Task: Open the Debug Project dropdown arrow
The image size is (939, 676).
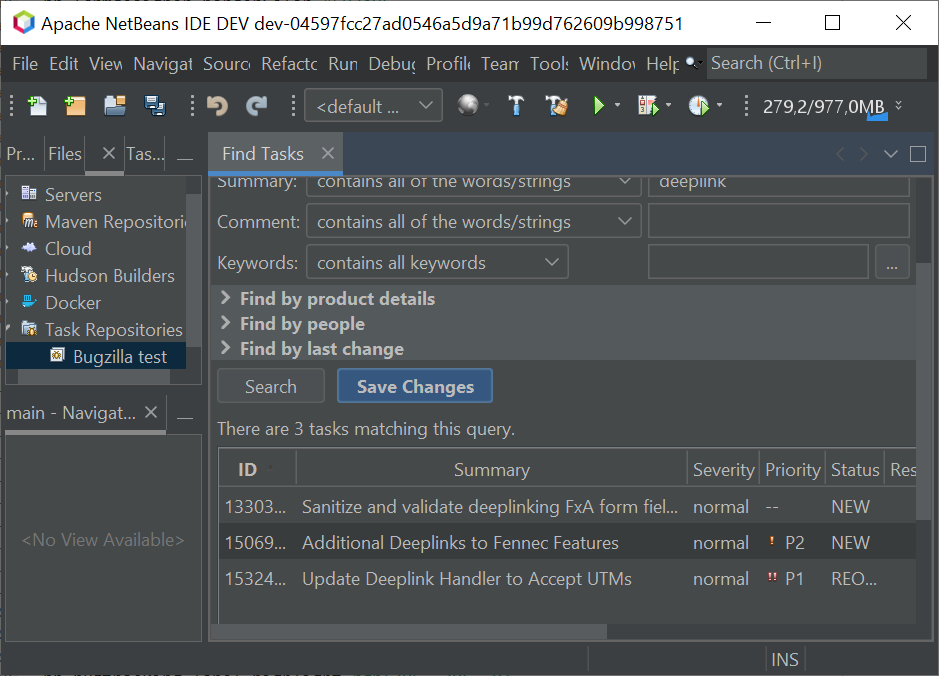Action: [668, 105]
